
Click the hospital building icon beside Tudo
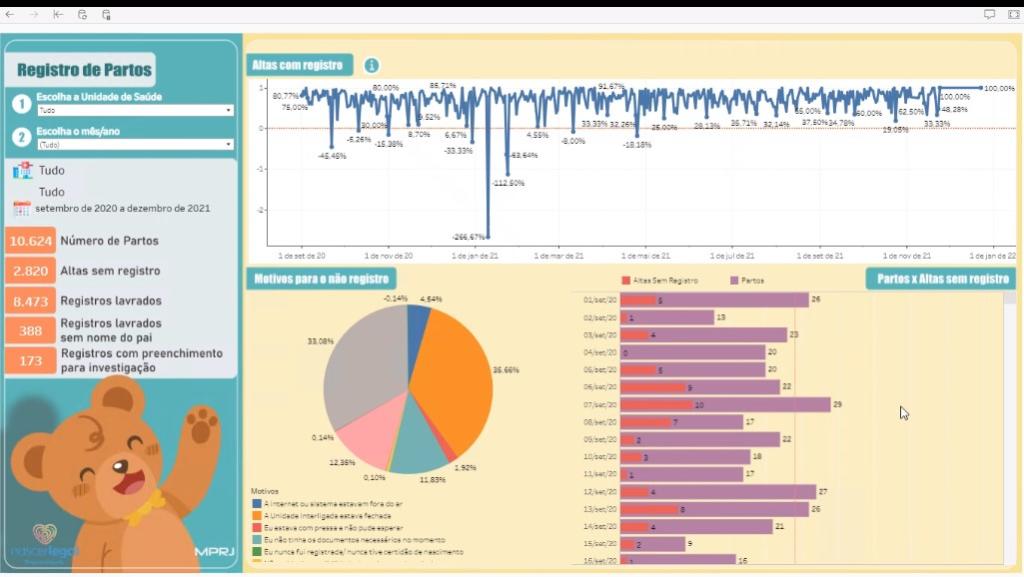(22, 171)
